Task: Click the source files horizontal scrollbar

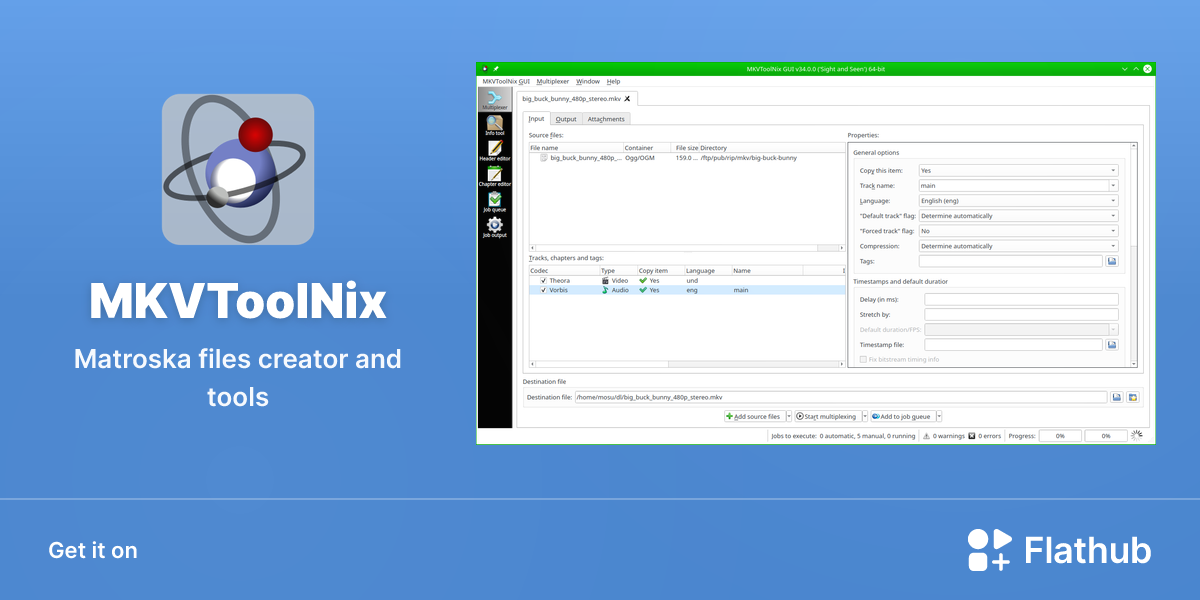Action: click(x=685, y=248)
